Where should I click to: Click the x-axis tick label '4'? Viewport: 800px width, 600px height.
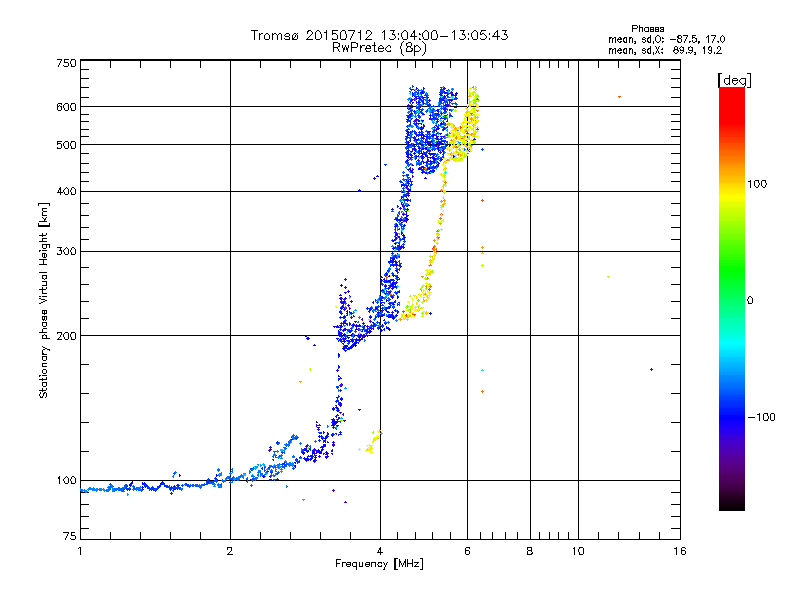pyautogui.click(x=380, y=551)
